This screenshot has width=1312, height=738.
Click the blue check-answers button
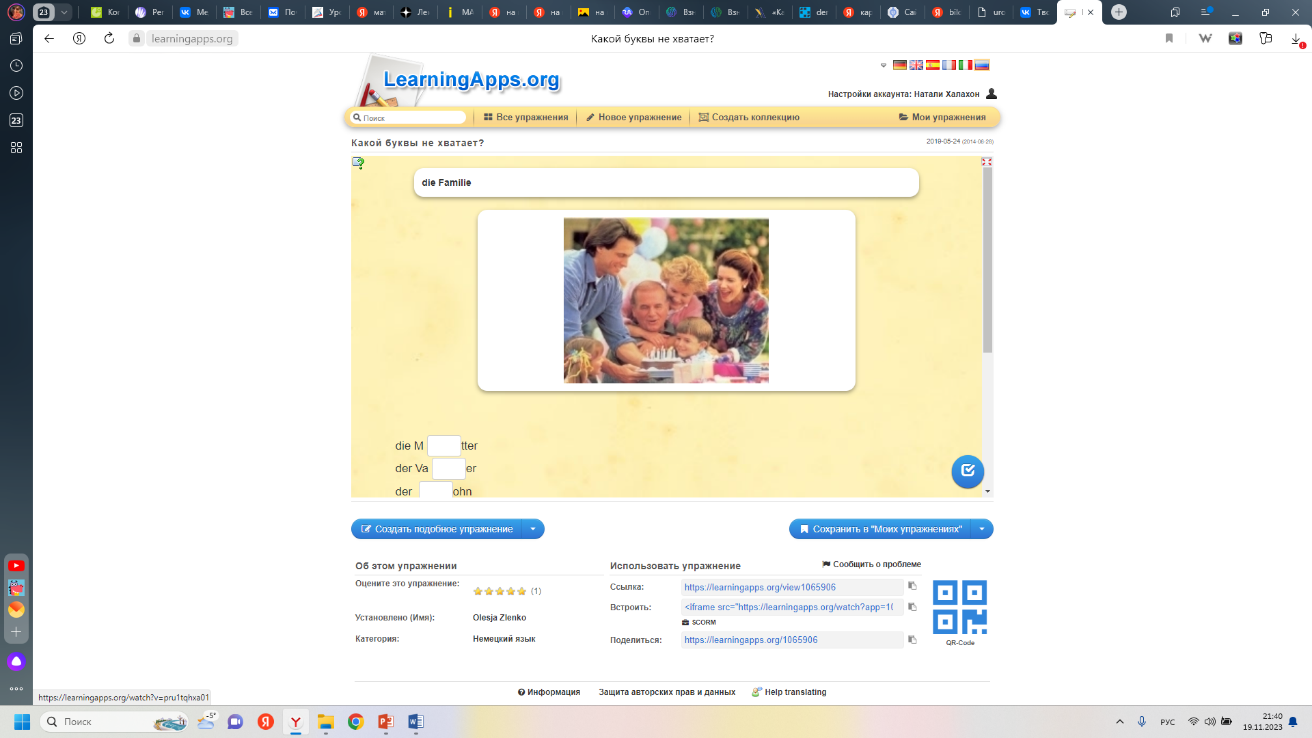point(967,471)
